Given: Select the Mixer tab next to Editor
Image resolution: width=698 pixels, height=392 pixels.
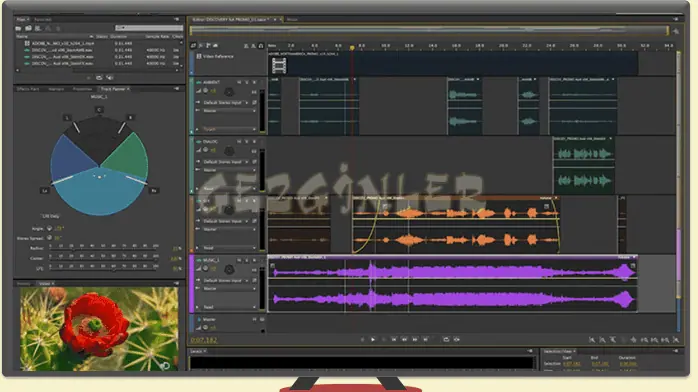Looking at the screenshot, I should click(292, 20).
